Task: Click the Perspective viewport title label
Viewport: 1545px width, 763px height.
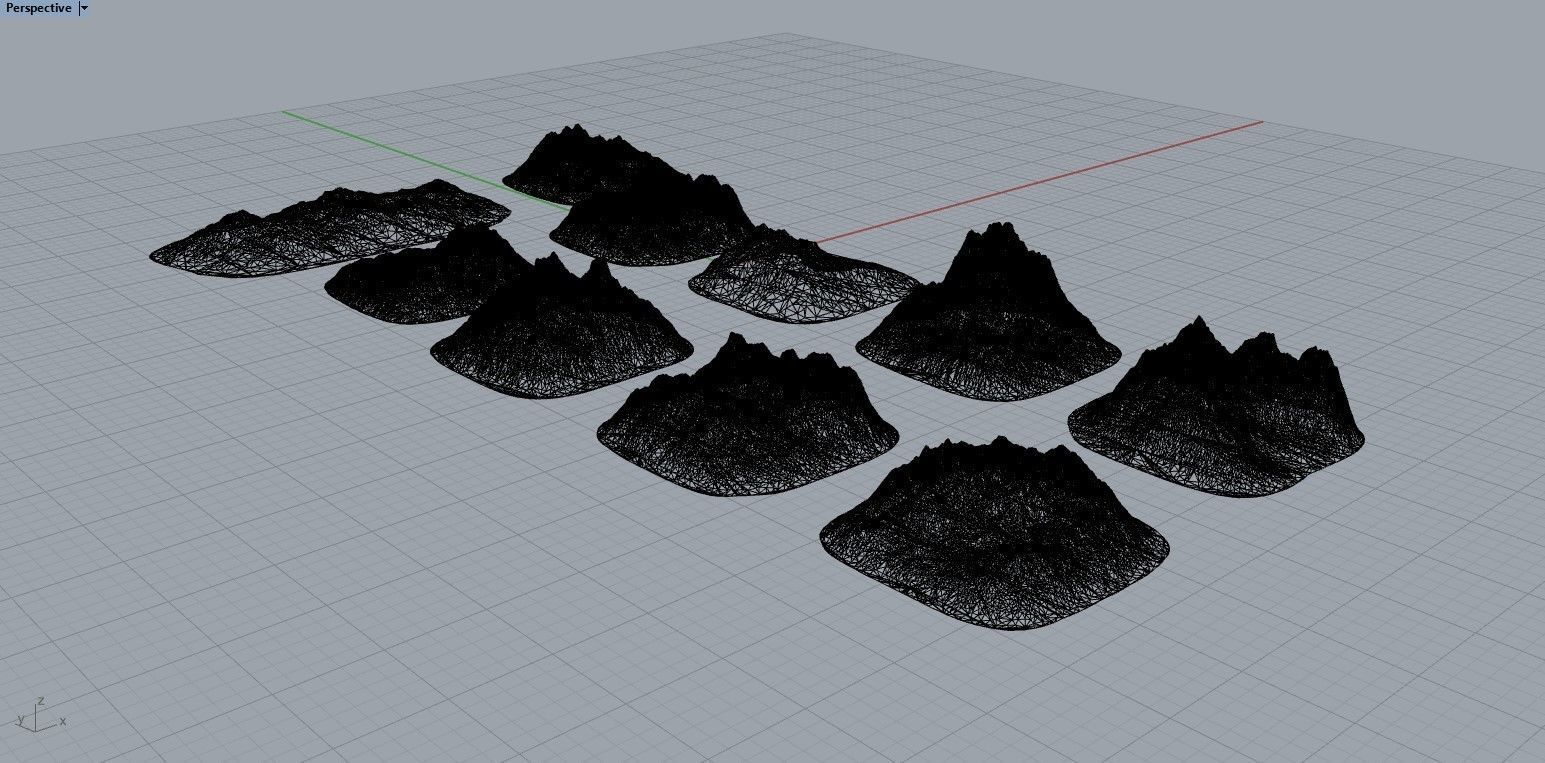Action: tap(38, 8)
